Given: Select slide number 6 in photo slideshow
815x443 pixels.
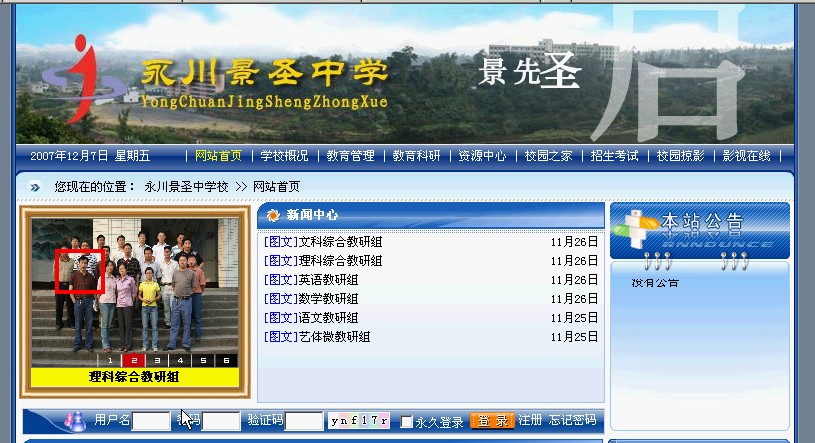Looking at the screenshot, I should point(227,360).
